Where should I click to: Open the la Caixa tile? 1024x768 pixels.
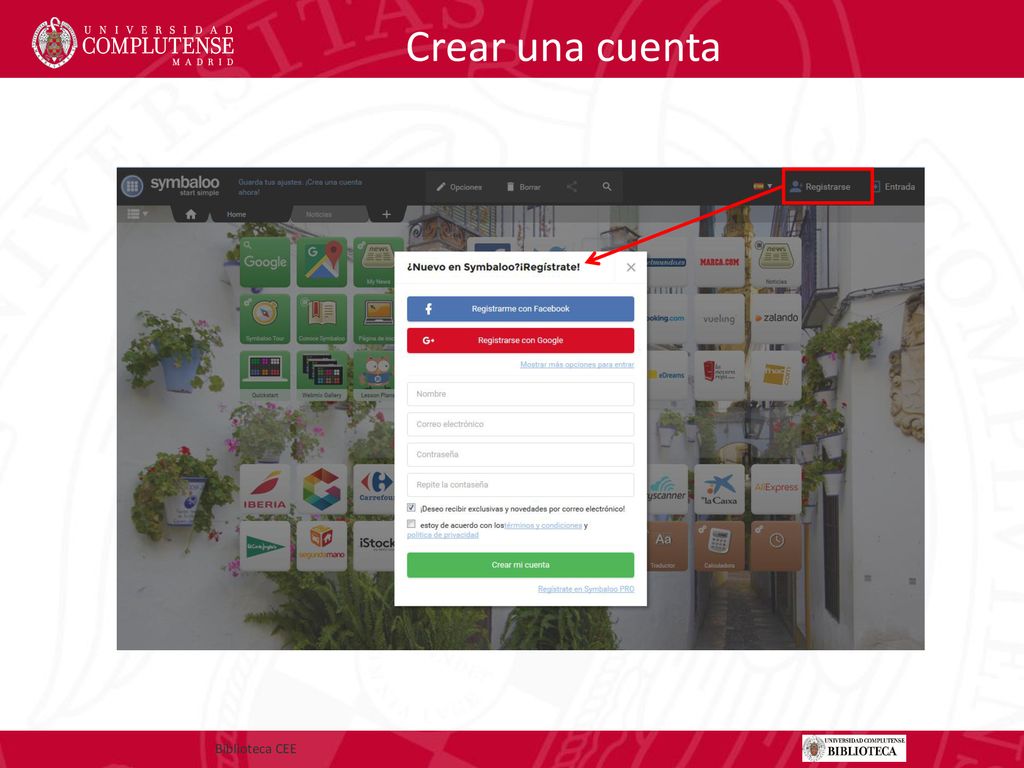coord(719,489)
